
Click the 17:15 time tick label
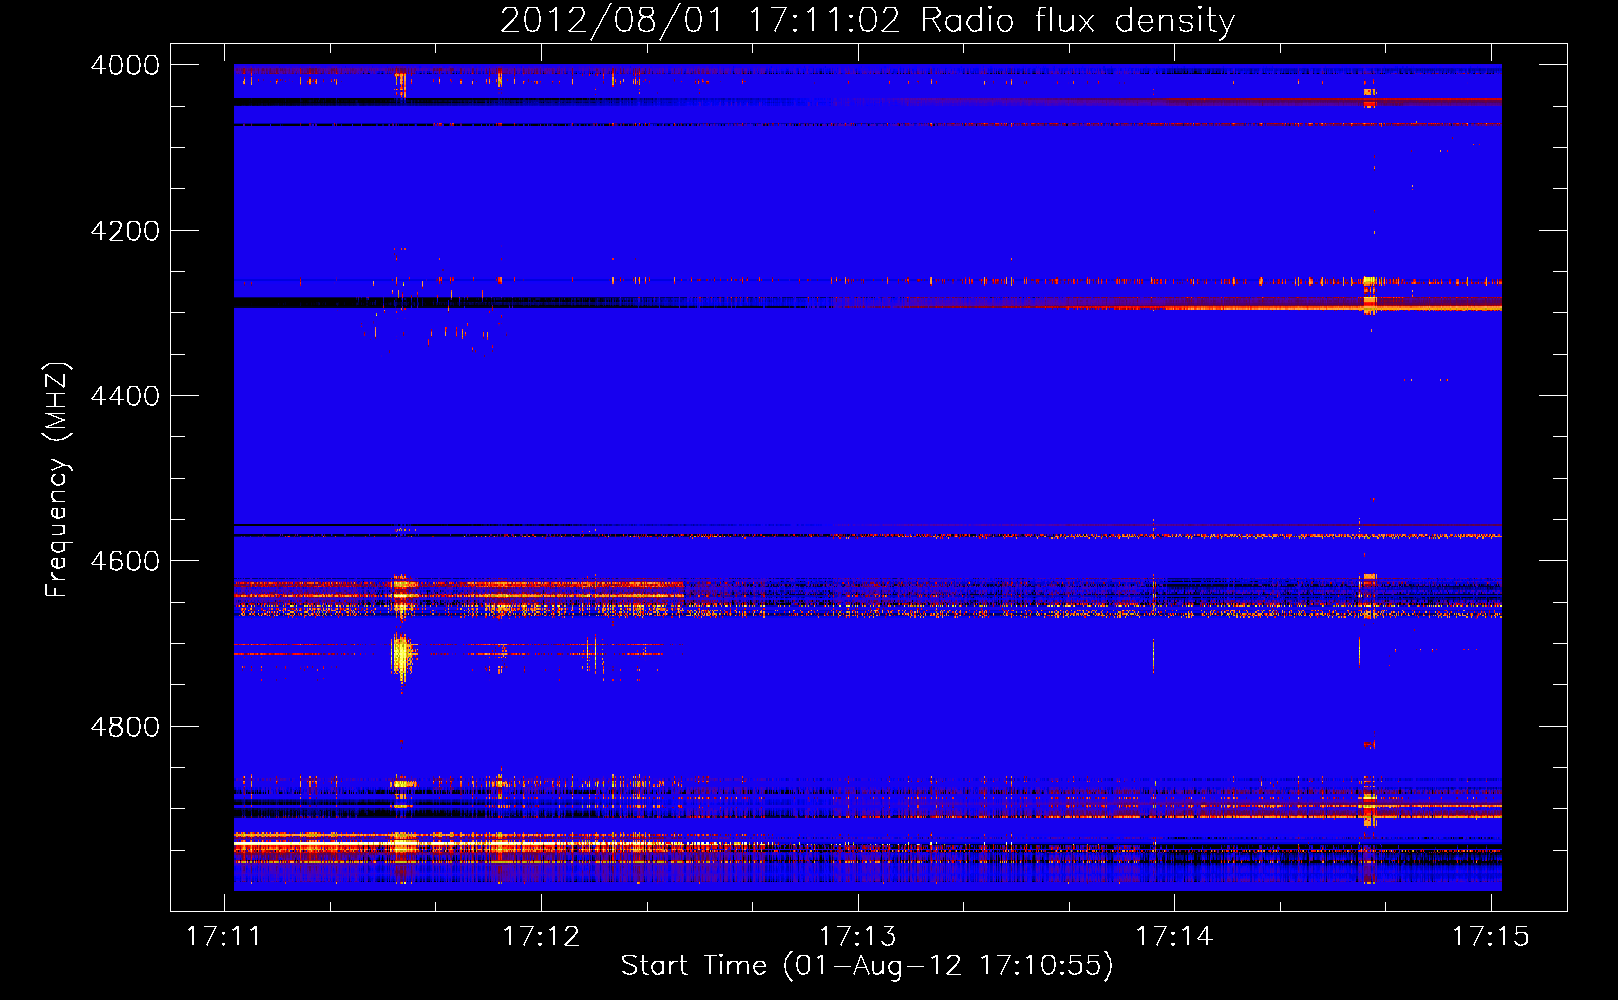click(x=1491, y=936)
